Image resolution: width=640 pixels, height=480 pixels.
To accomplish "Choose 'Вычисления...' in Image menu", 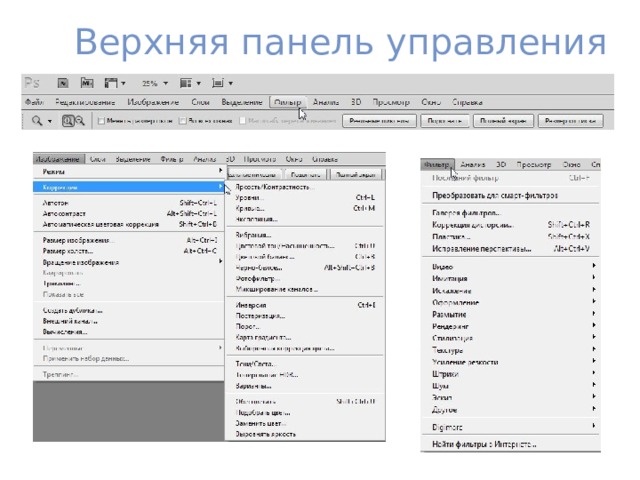I will click(x=65, y=332).
